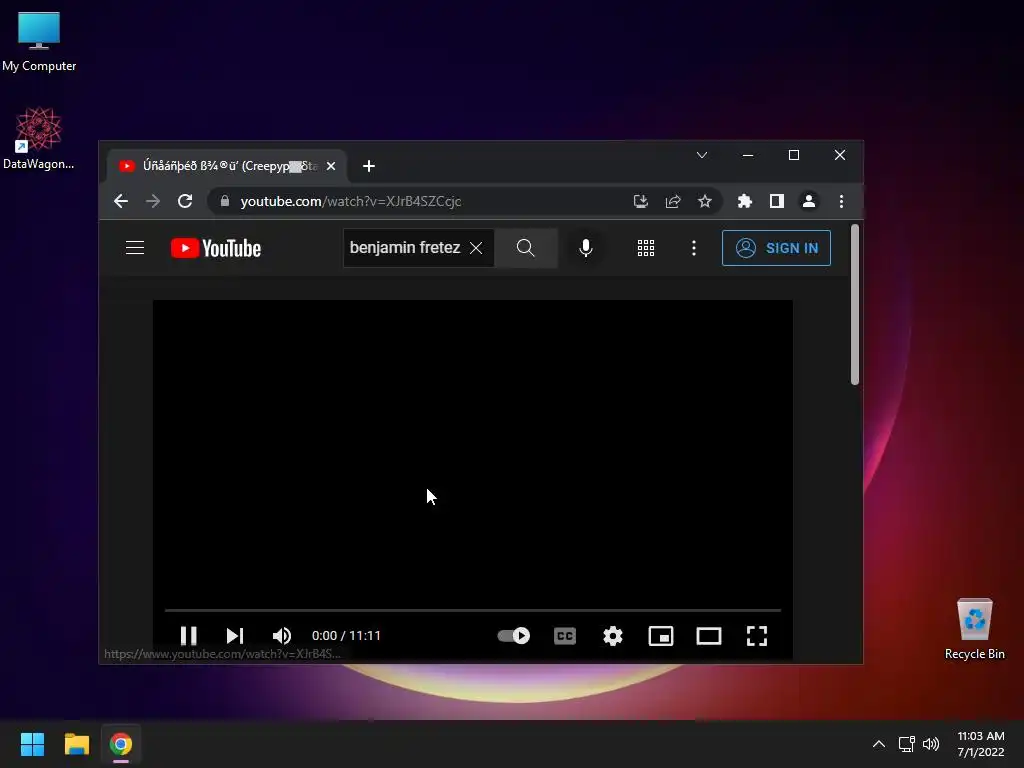This screenshot has height=768, width=1024.
Task: Switch to theater mode
Action: tap(709, 635)
